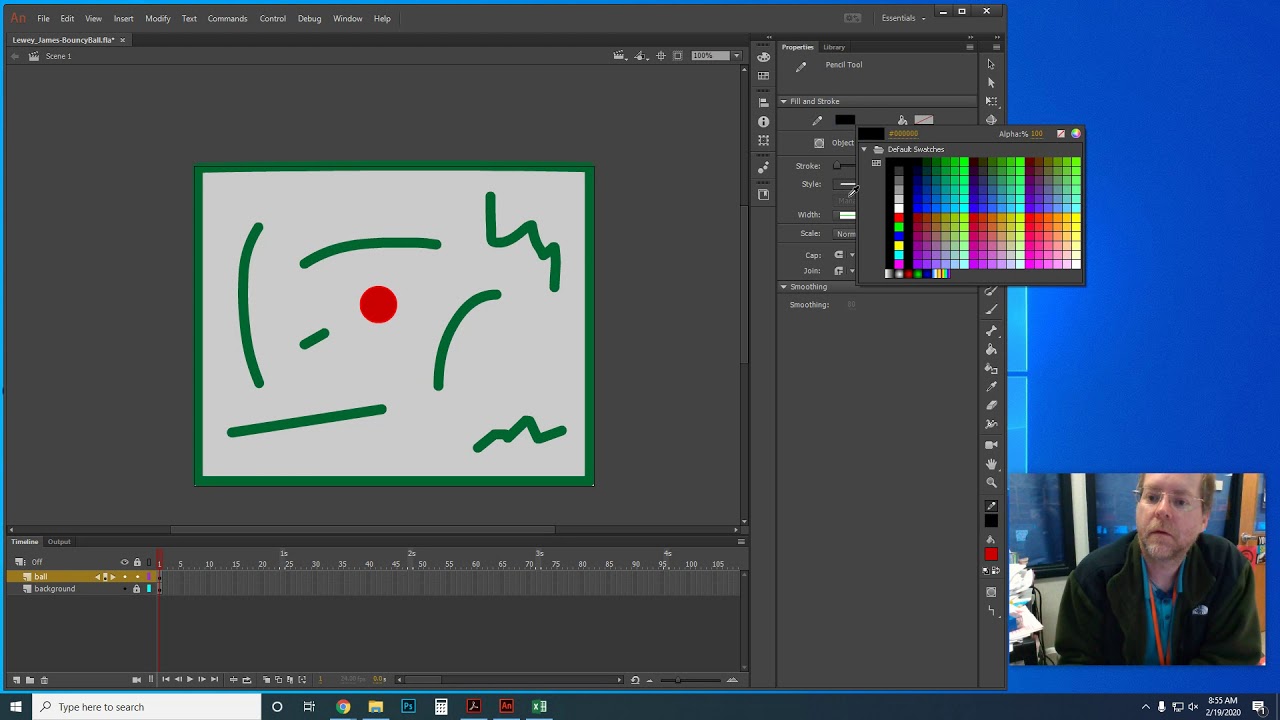The width and height of the screenshot is (1280, 720).
Task: Open the Modify menu
Action: 157,18
